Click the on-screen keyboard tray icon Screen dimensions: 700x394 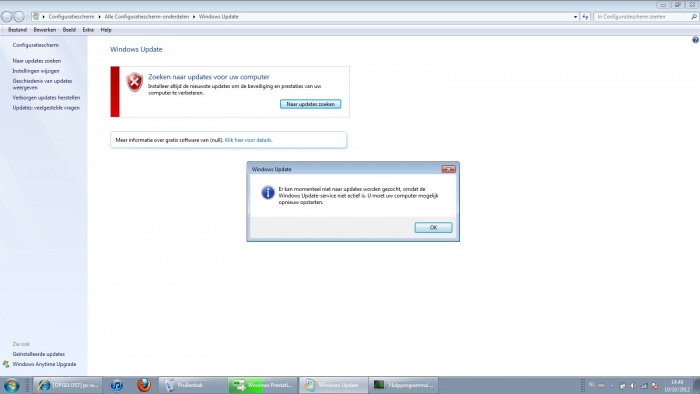point(601,385)
